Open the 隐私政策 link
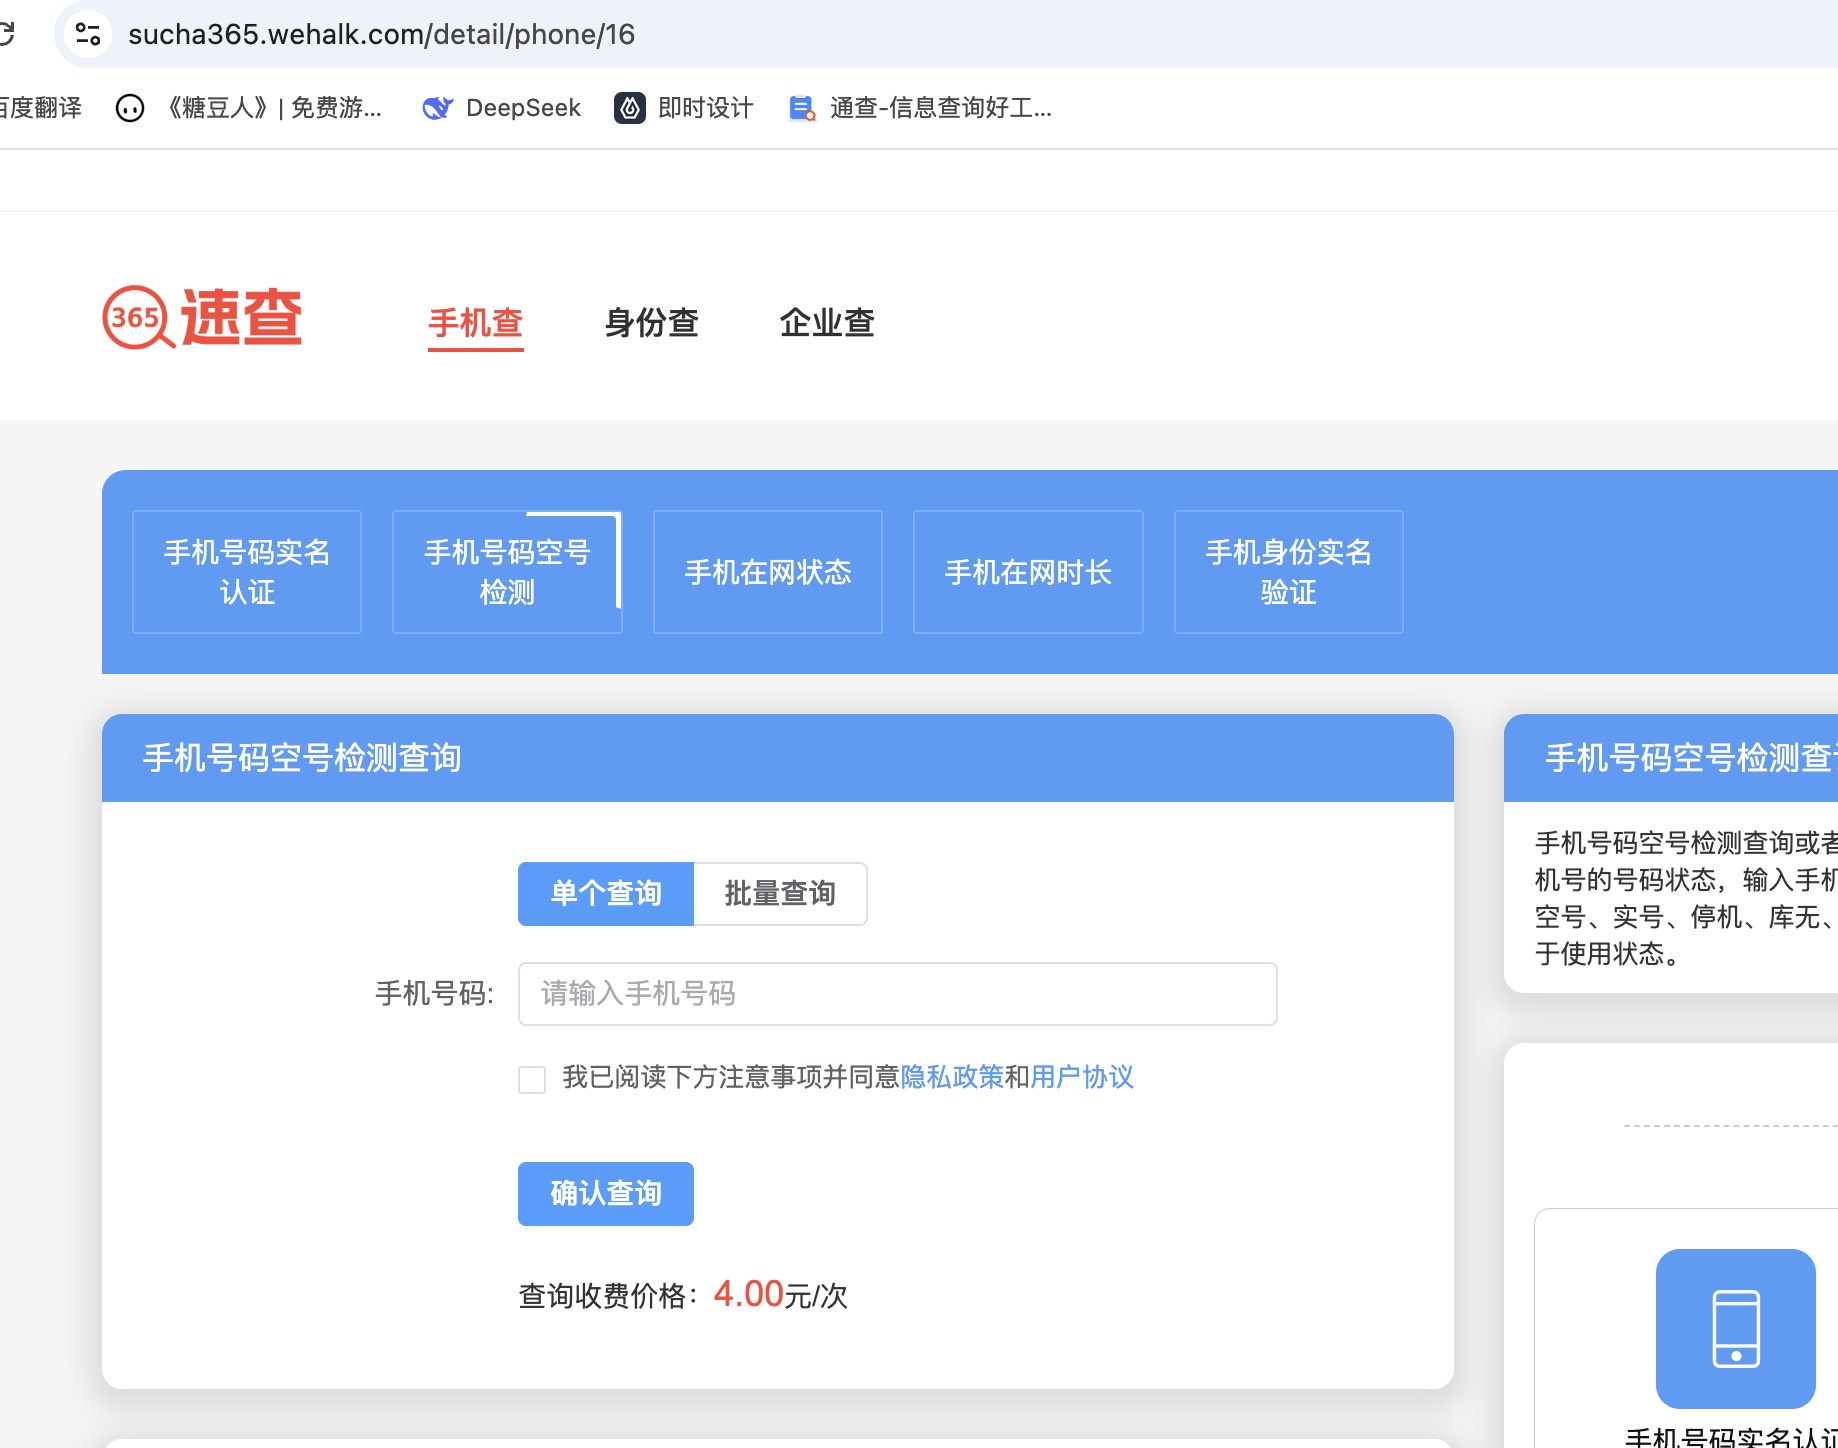The height and width of the screenshot is (1448, 1838). click(x=951, y=1077)
